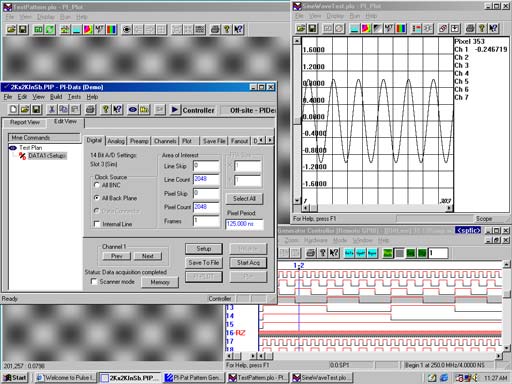Click the plot's horizontal scrollbar right arrow
The width and height of the screenshot is (512, 384).
(x=449, y=208)
